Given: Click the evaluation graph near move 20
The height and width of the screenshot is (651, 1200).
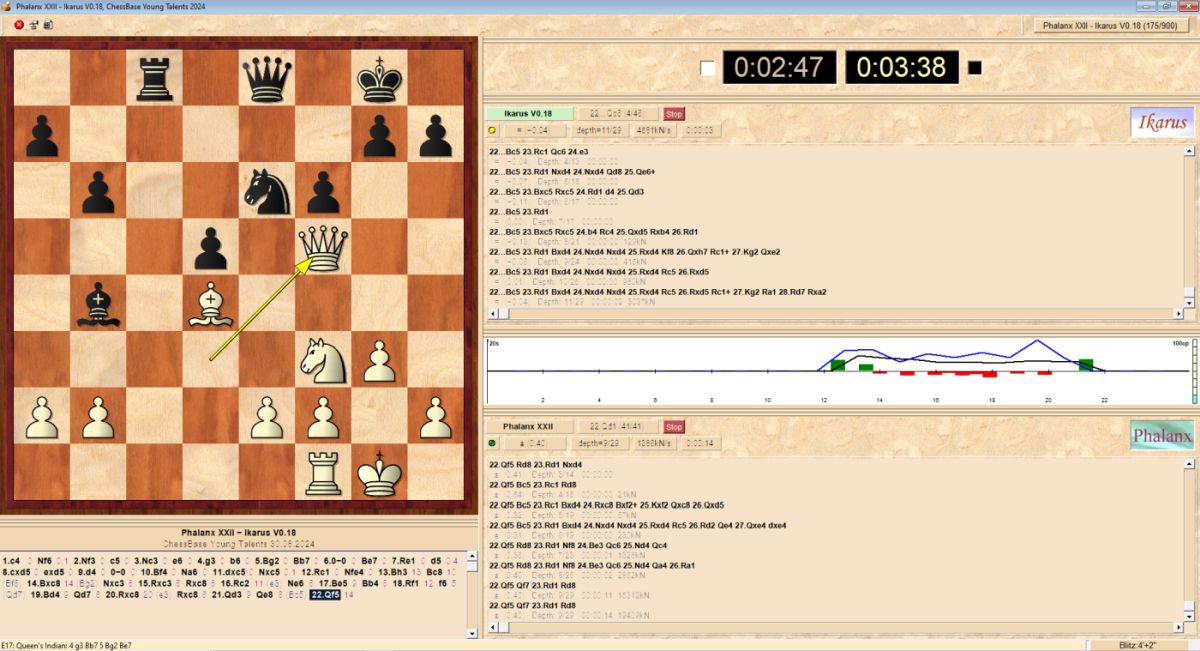Looking at the screenshot, I should click(x=1048, y=370).
